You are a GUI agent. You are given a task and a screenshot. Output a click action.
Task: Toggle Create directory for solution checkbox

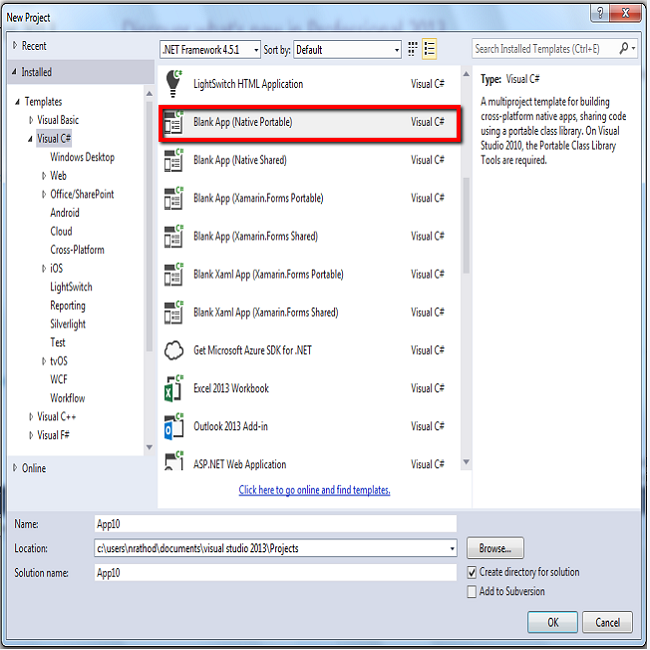tap(472, 573)
